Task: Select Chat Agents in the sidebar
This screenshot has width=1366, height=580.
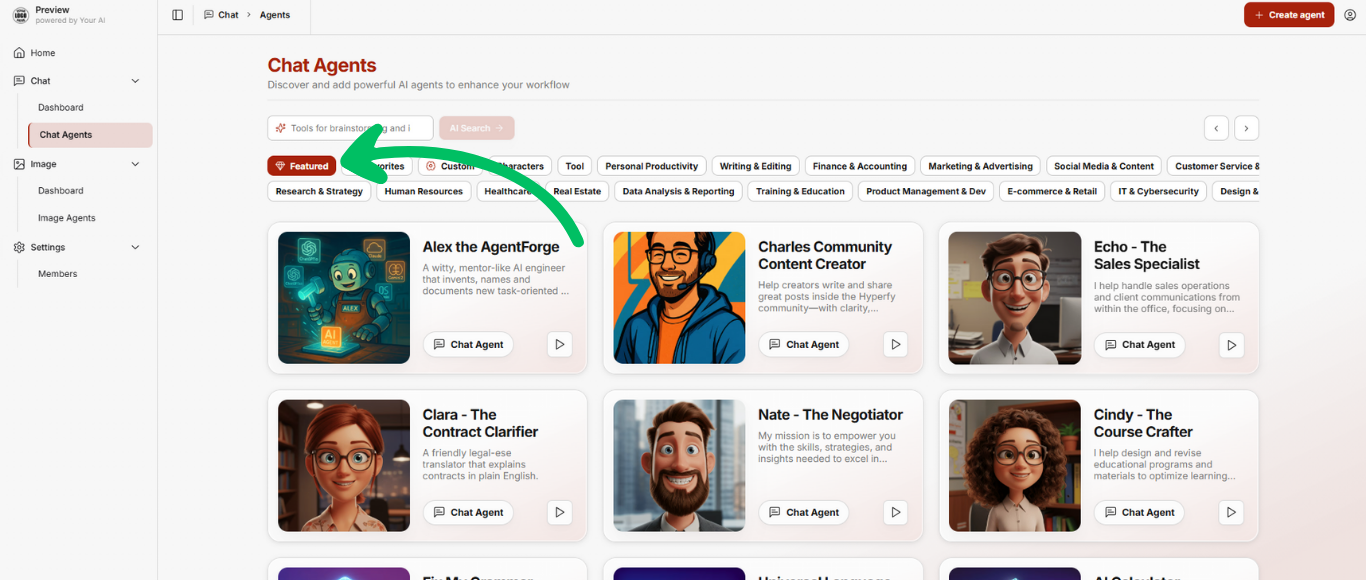Action: tap(90, 135)
